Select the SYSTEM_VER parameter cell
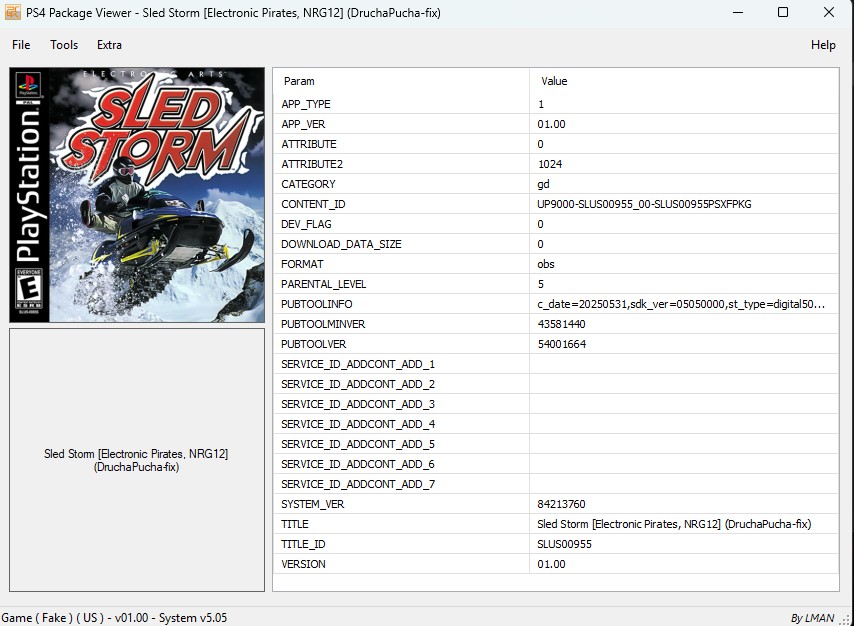This screenshot has width=854, height=626. pyautogui.click(x=401, y=504)
